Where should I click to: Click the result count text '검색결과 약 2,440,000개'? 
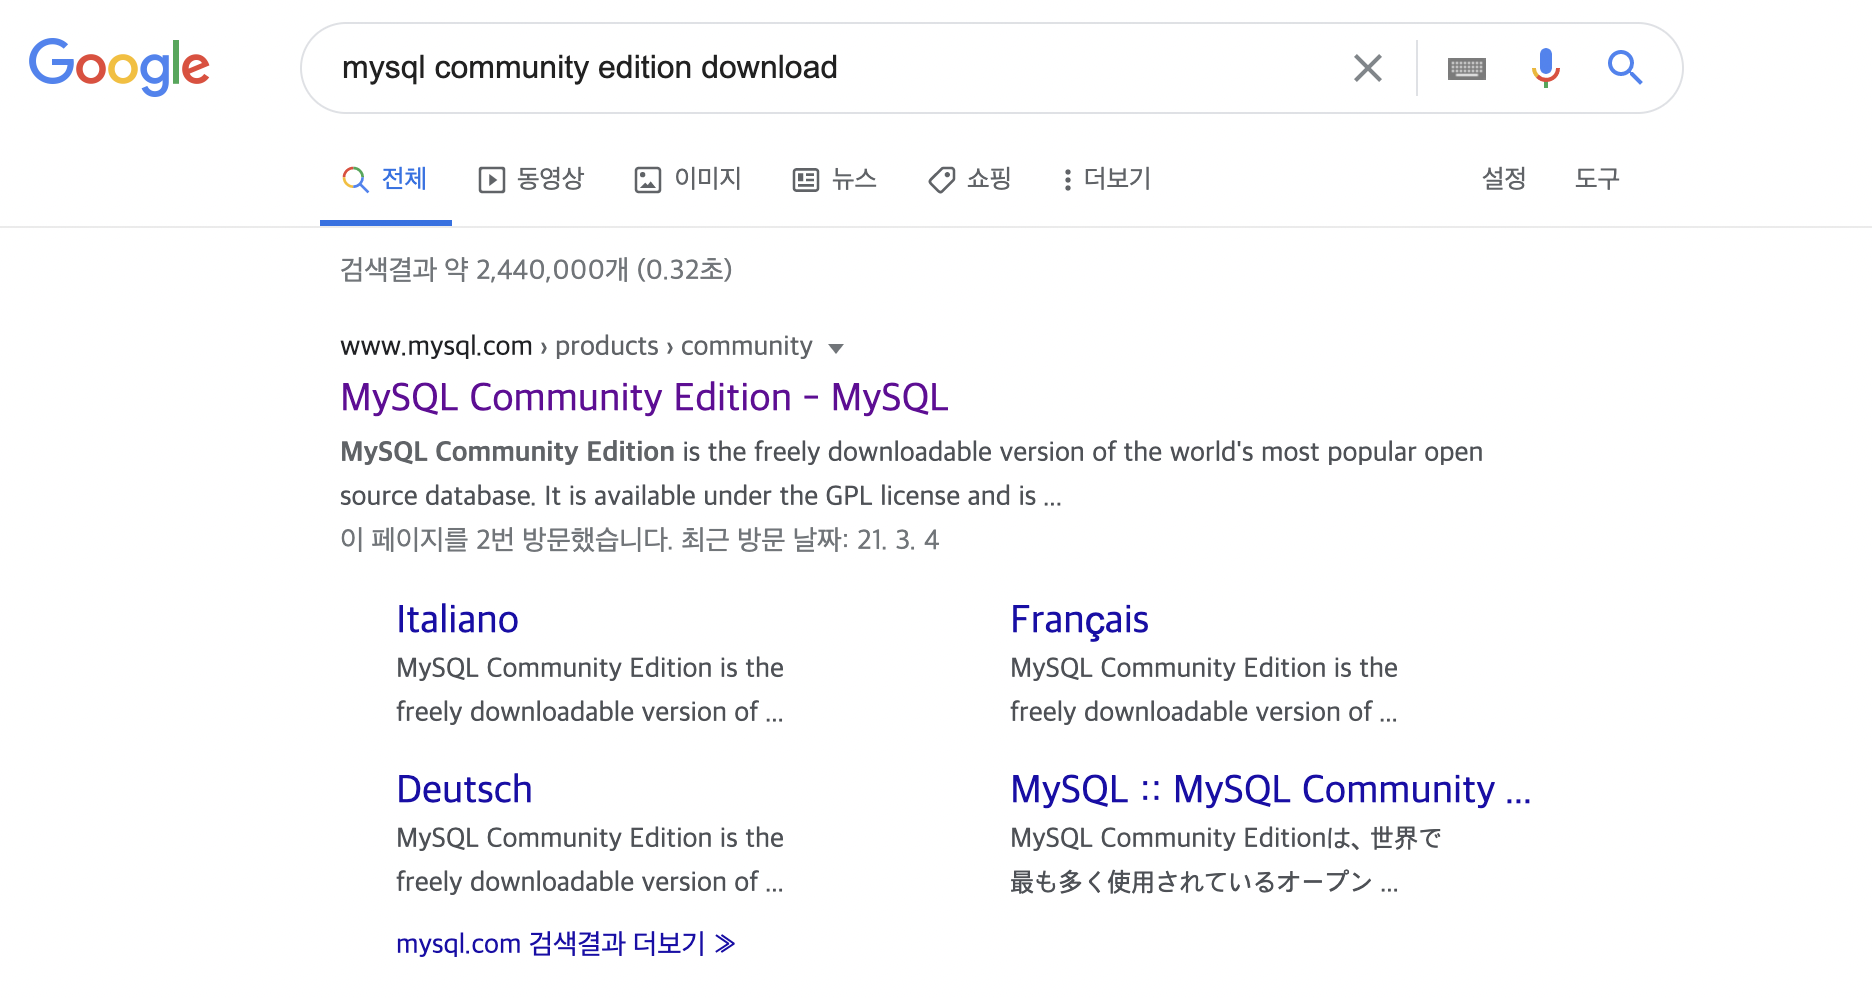point(484,269)
